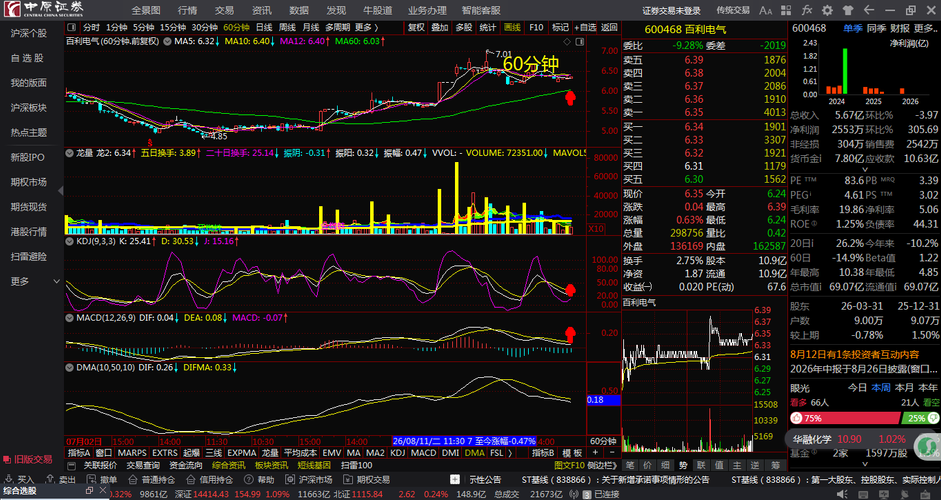The width and height of the screenshot is (941, 500).
Task: Switch to the 日线 period tab
Action: click(263, 28)
